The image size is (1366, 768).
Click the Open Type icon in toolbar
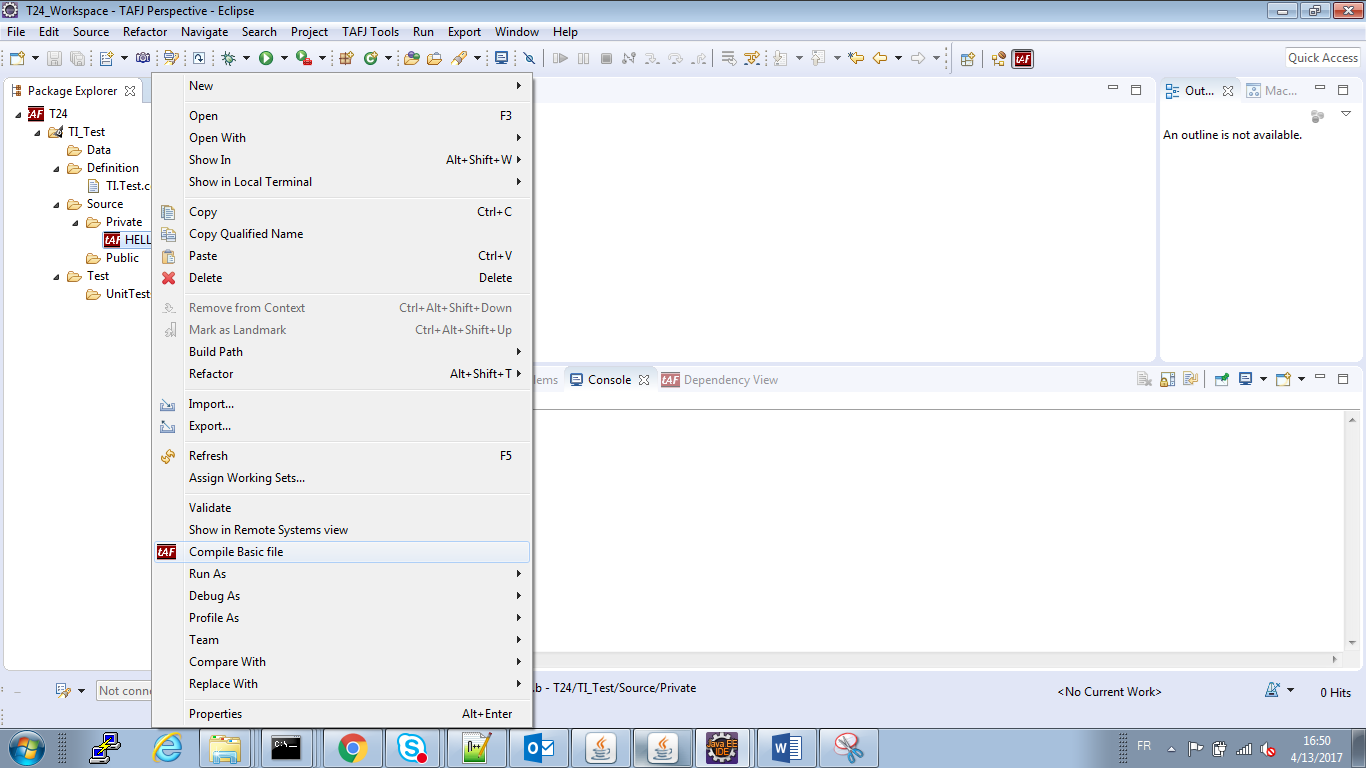tap(411, 59)
